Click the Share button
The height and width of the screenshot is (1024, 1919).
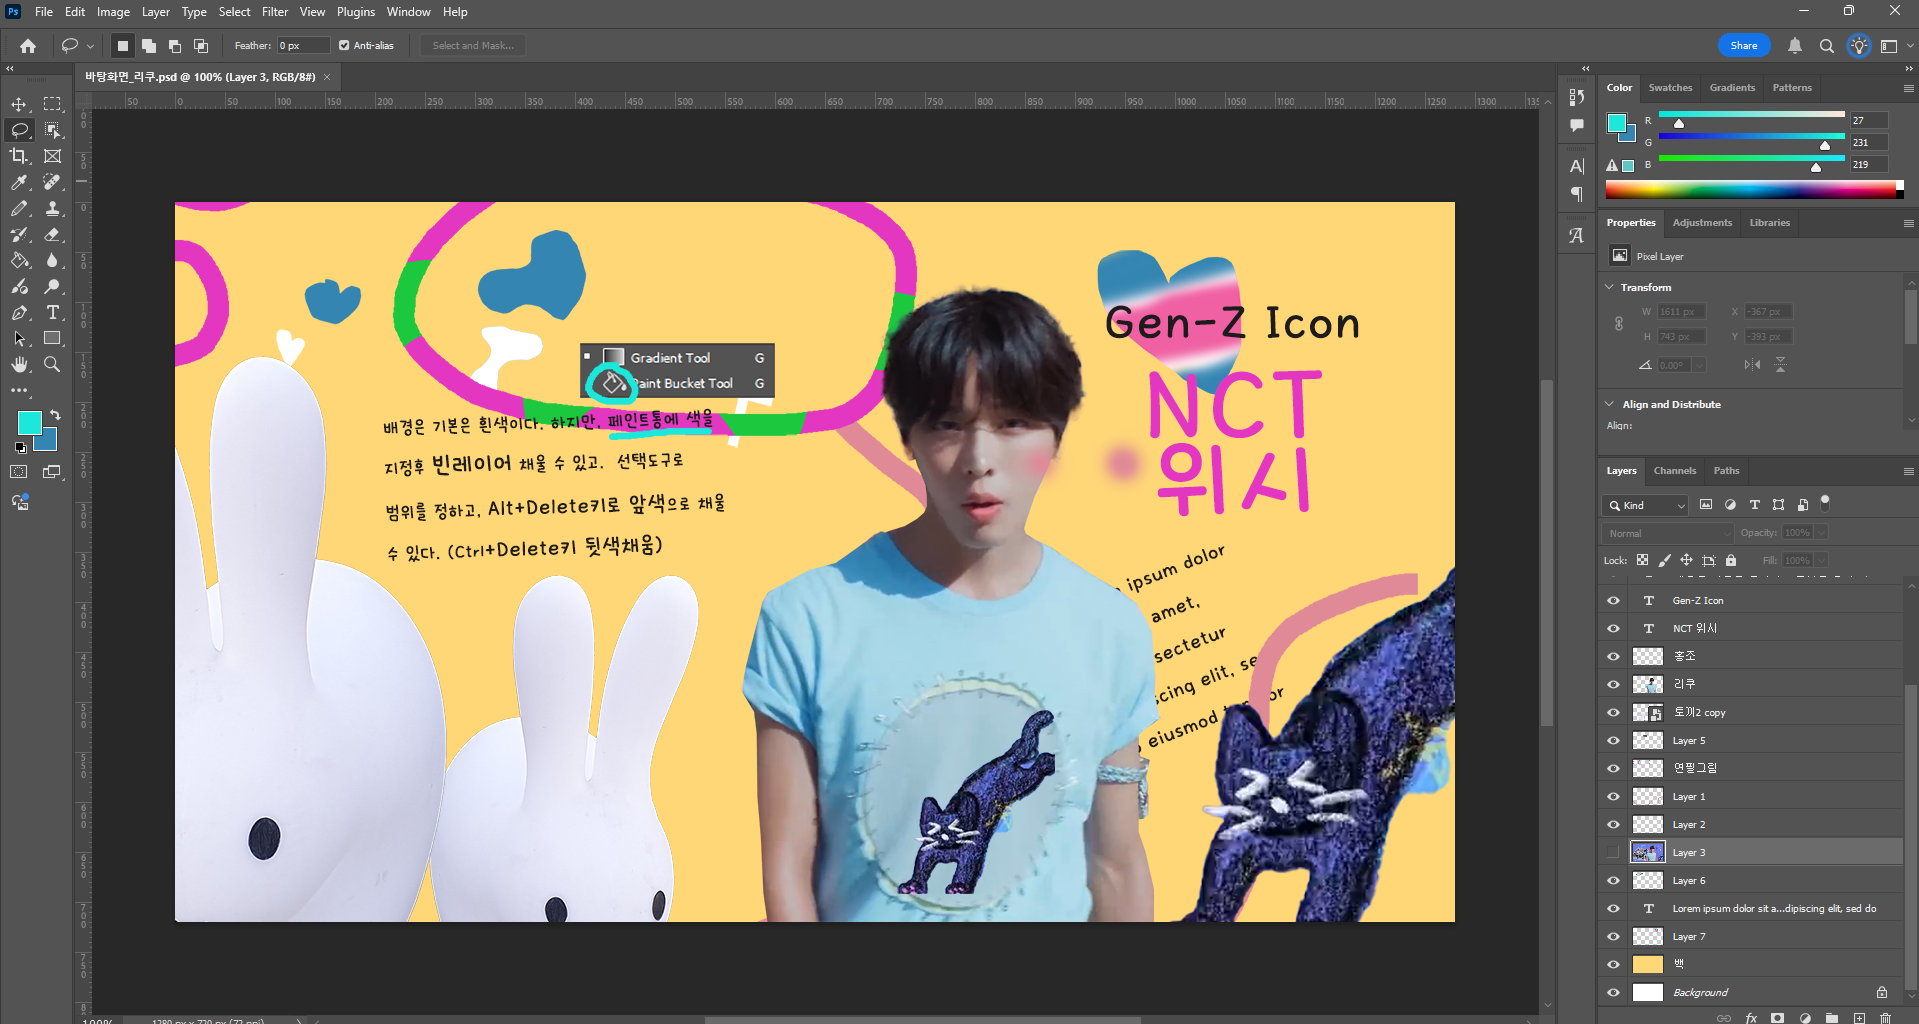(x=1744, y=46)
